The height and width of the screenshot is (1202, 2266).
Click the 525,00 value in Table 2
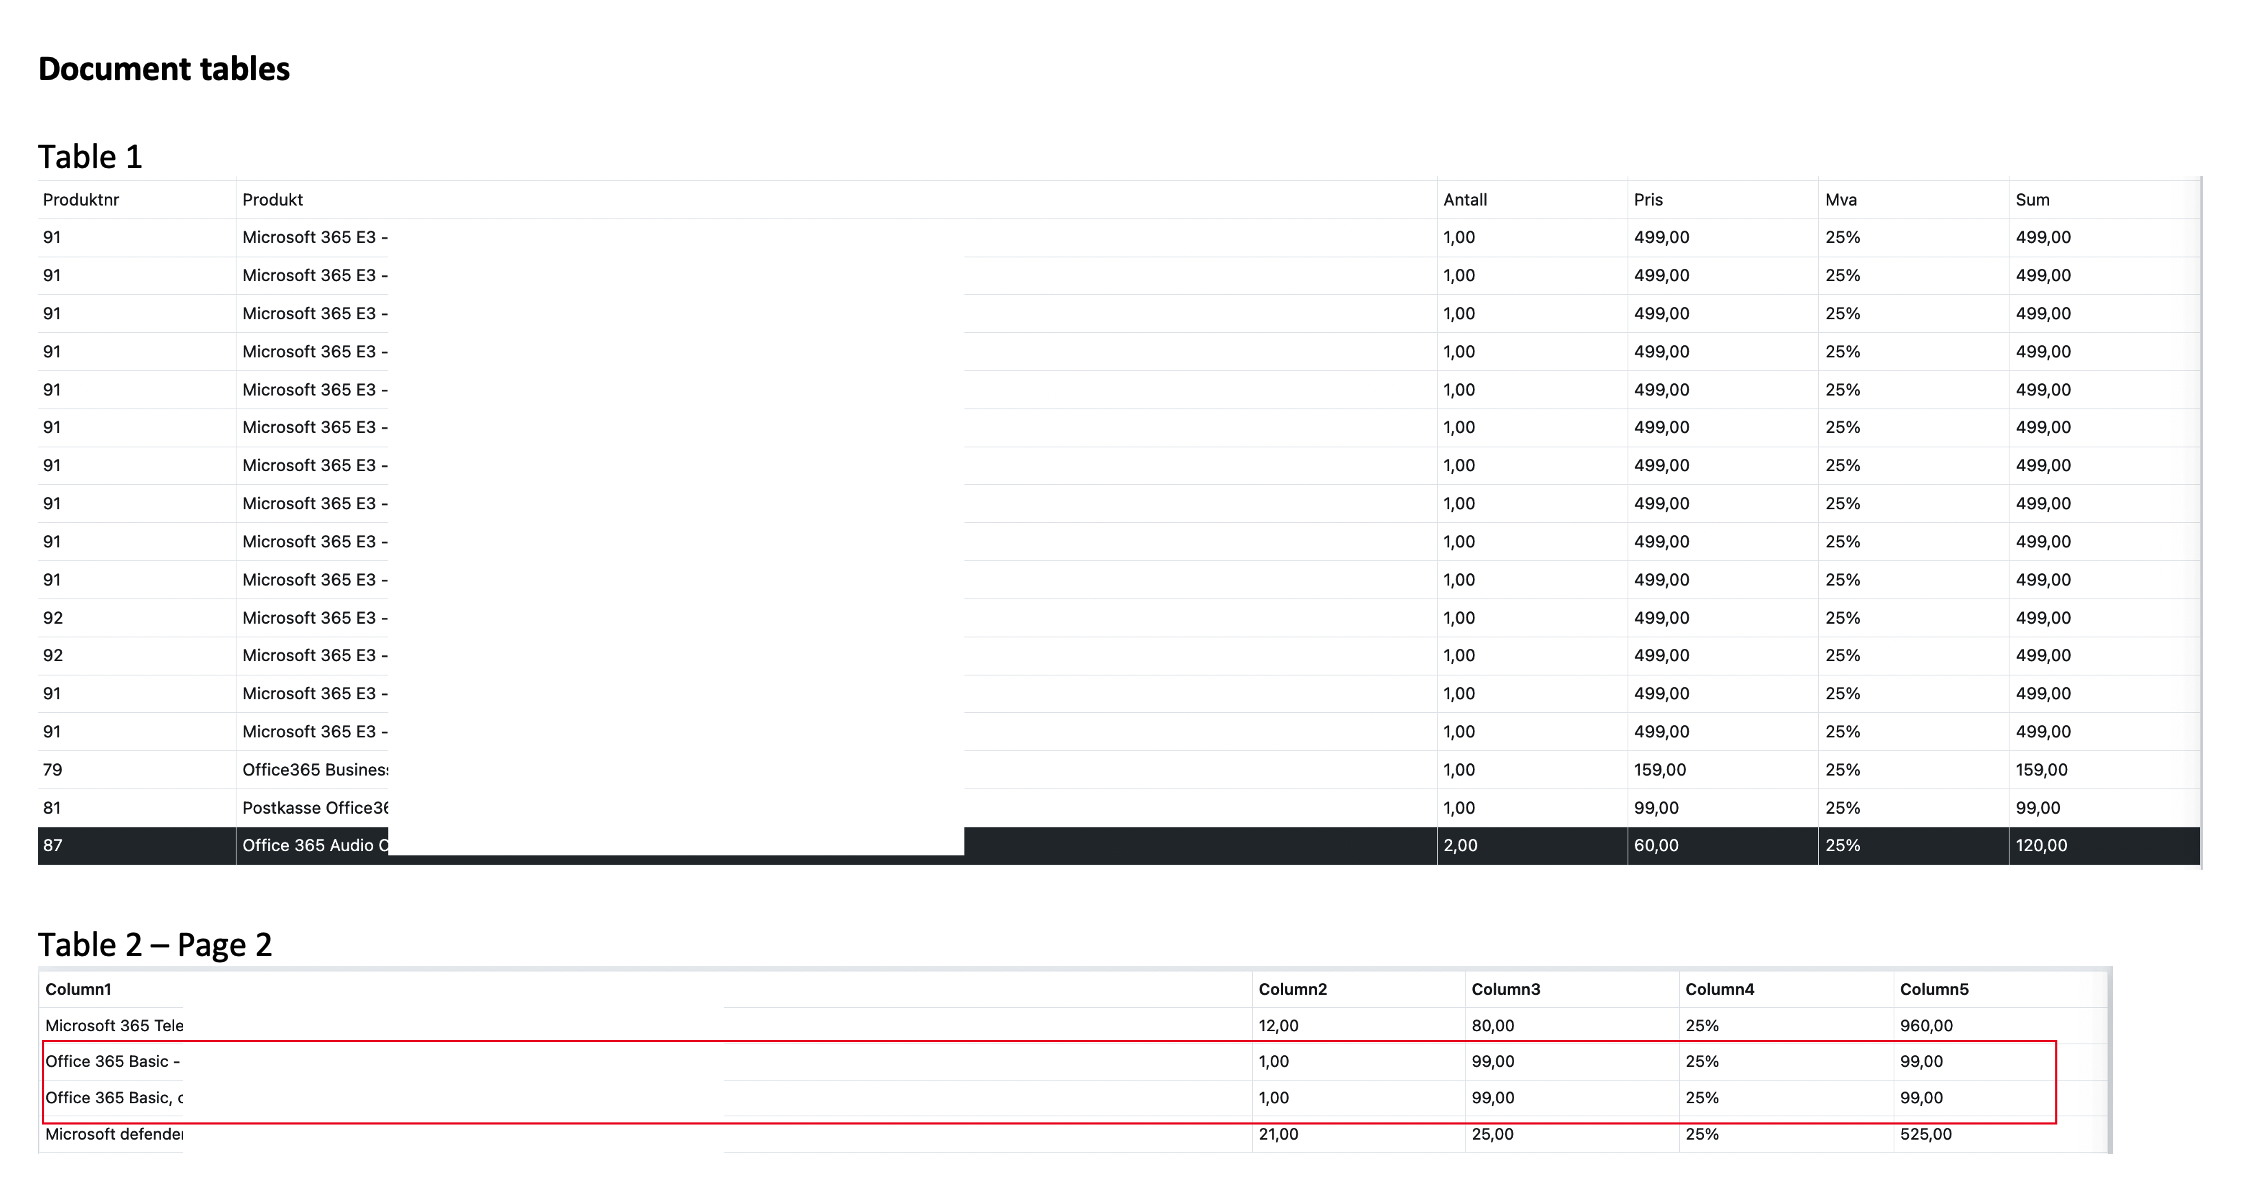(x=1926, y=1135)
